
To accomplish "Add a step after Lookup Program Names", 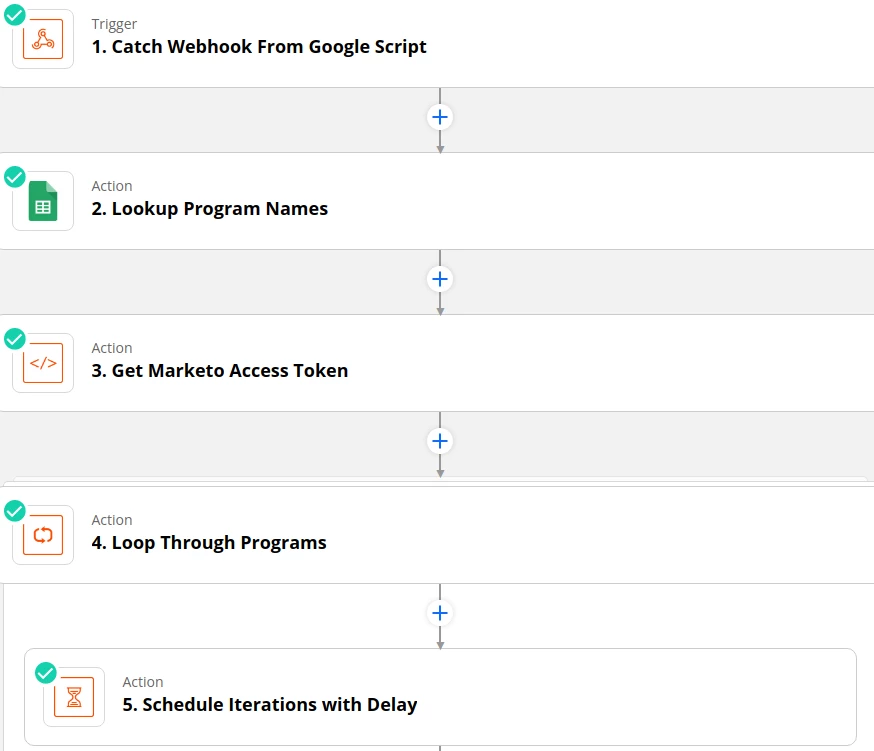I will coord(439,279).
